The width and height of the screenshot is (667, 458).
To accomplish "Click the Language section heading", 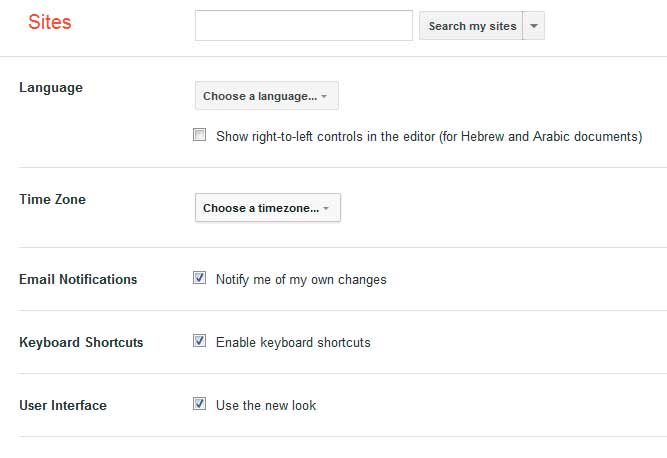I will pyautogui.click(x=51, y=88).
